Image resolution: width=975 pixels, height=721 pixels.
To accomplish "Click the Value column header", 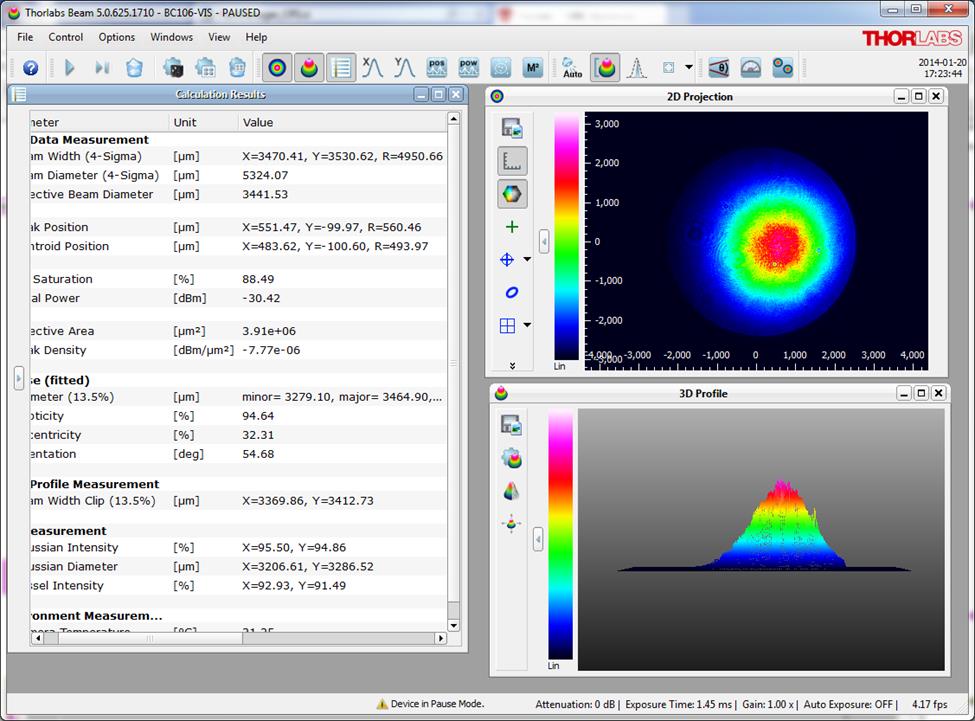I will coord(258,122).
